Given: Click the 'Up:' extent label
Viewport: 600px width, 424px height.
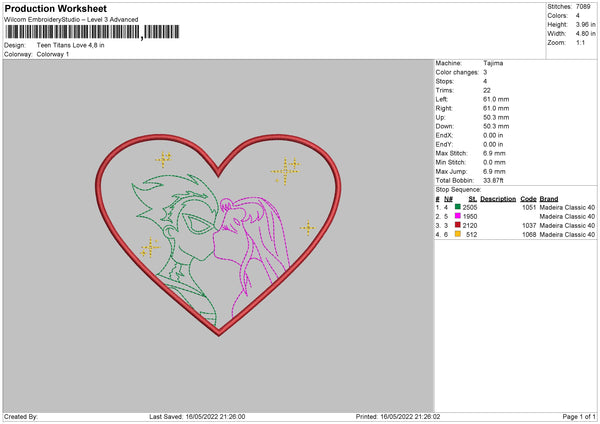Looking at the screenshot, I should (x=440, y=117).
